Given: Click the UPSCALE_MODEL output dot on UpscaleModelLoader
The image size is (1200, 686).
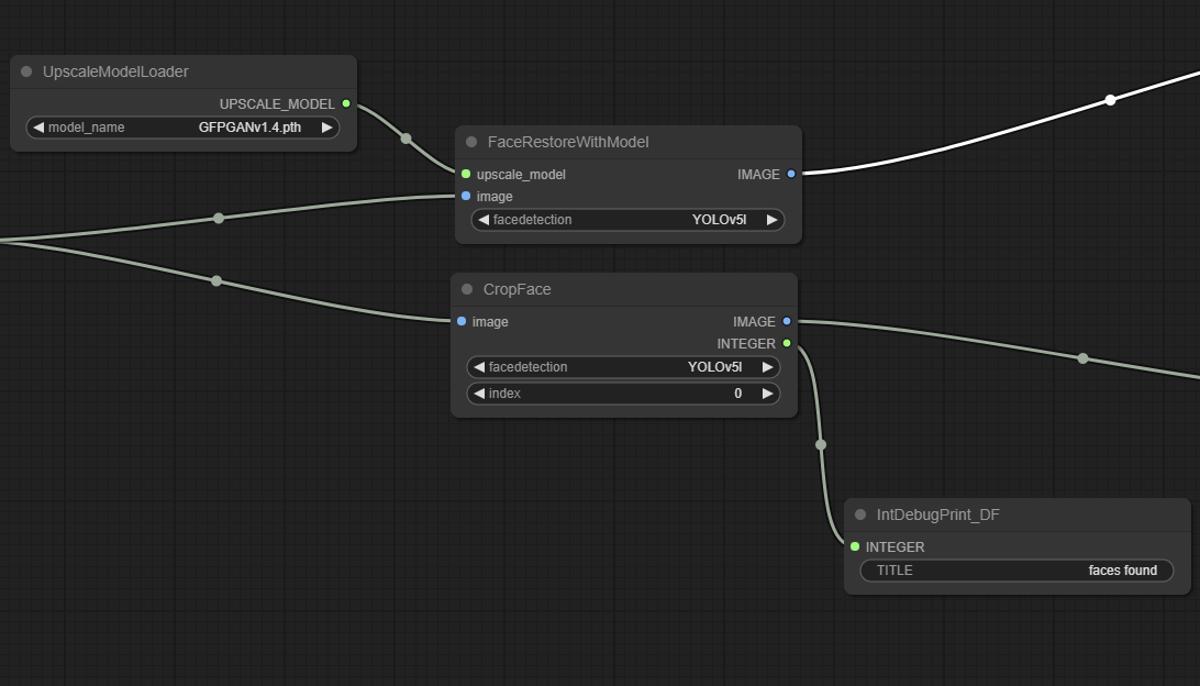Looking at the screenshot, I should click(346, 102).
